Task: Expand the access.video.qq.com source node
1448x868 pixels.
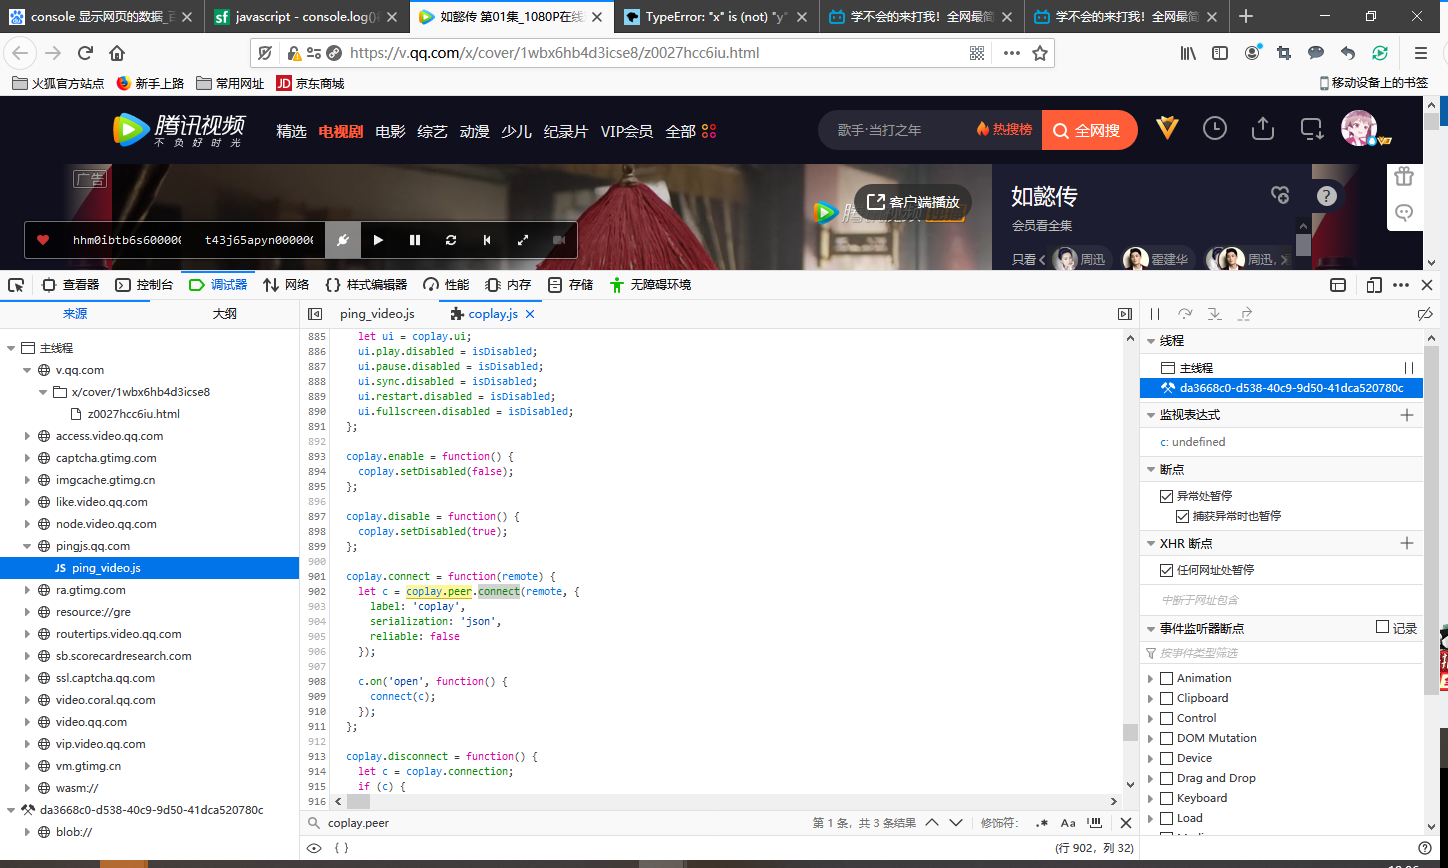Action: (x=28, y=436)
